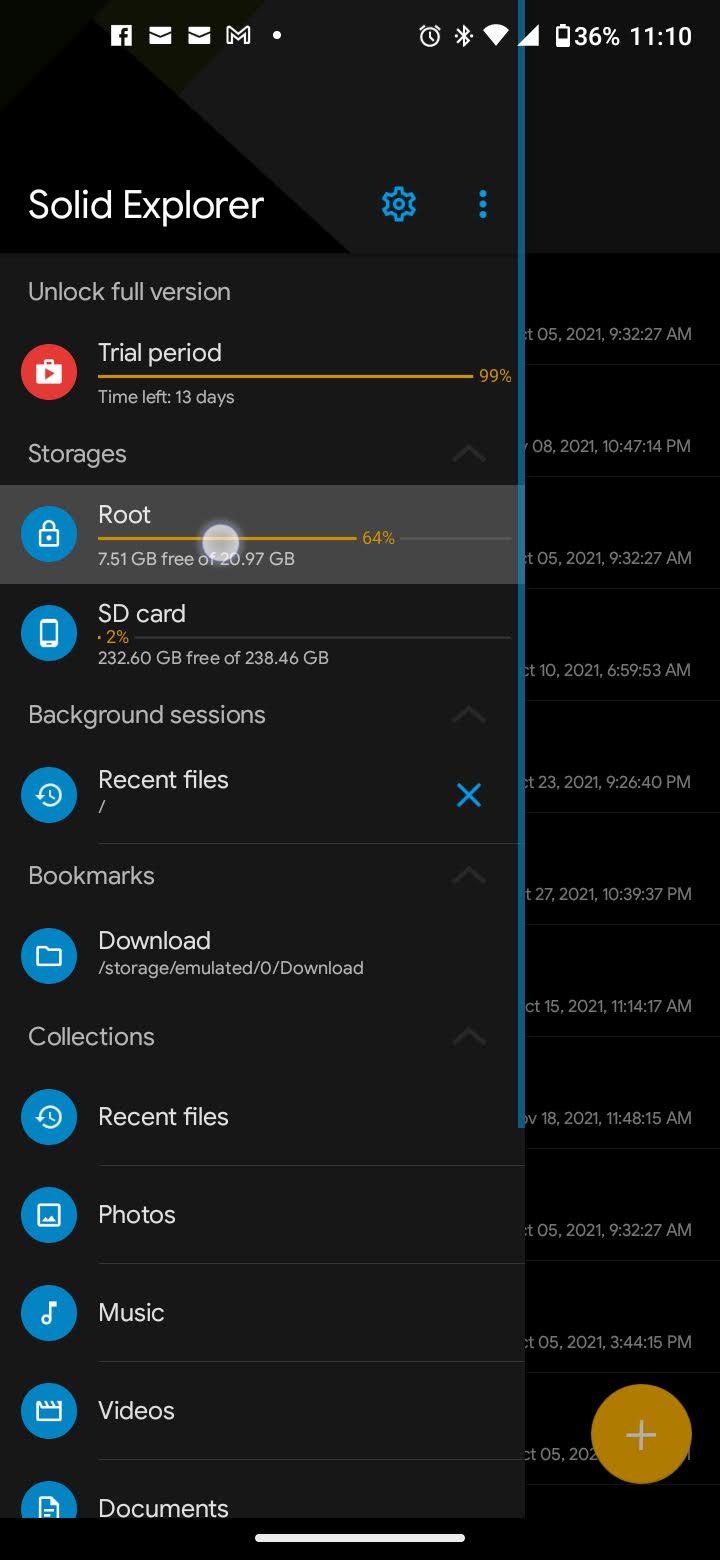This screenshot has width=720, height=1560.
Task: Tap the Root storage lock icon
Action: pos(49,534)
